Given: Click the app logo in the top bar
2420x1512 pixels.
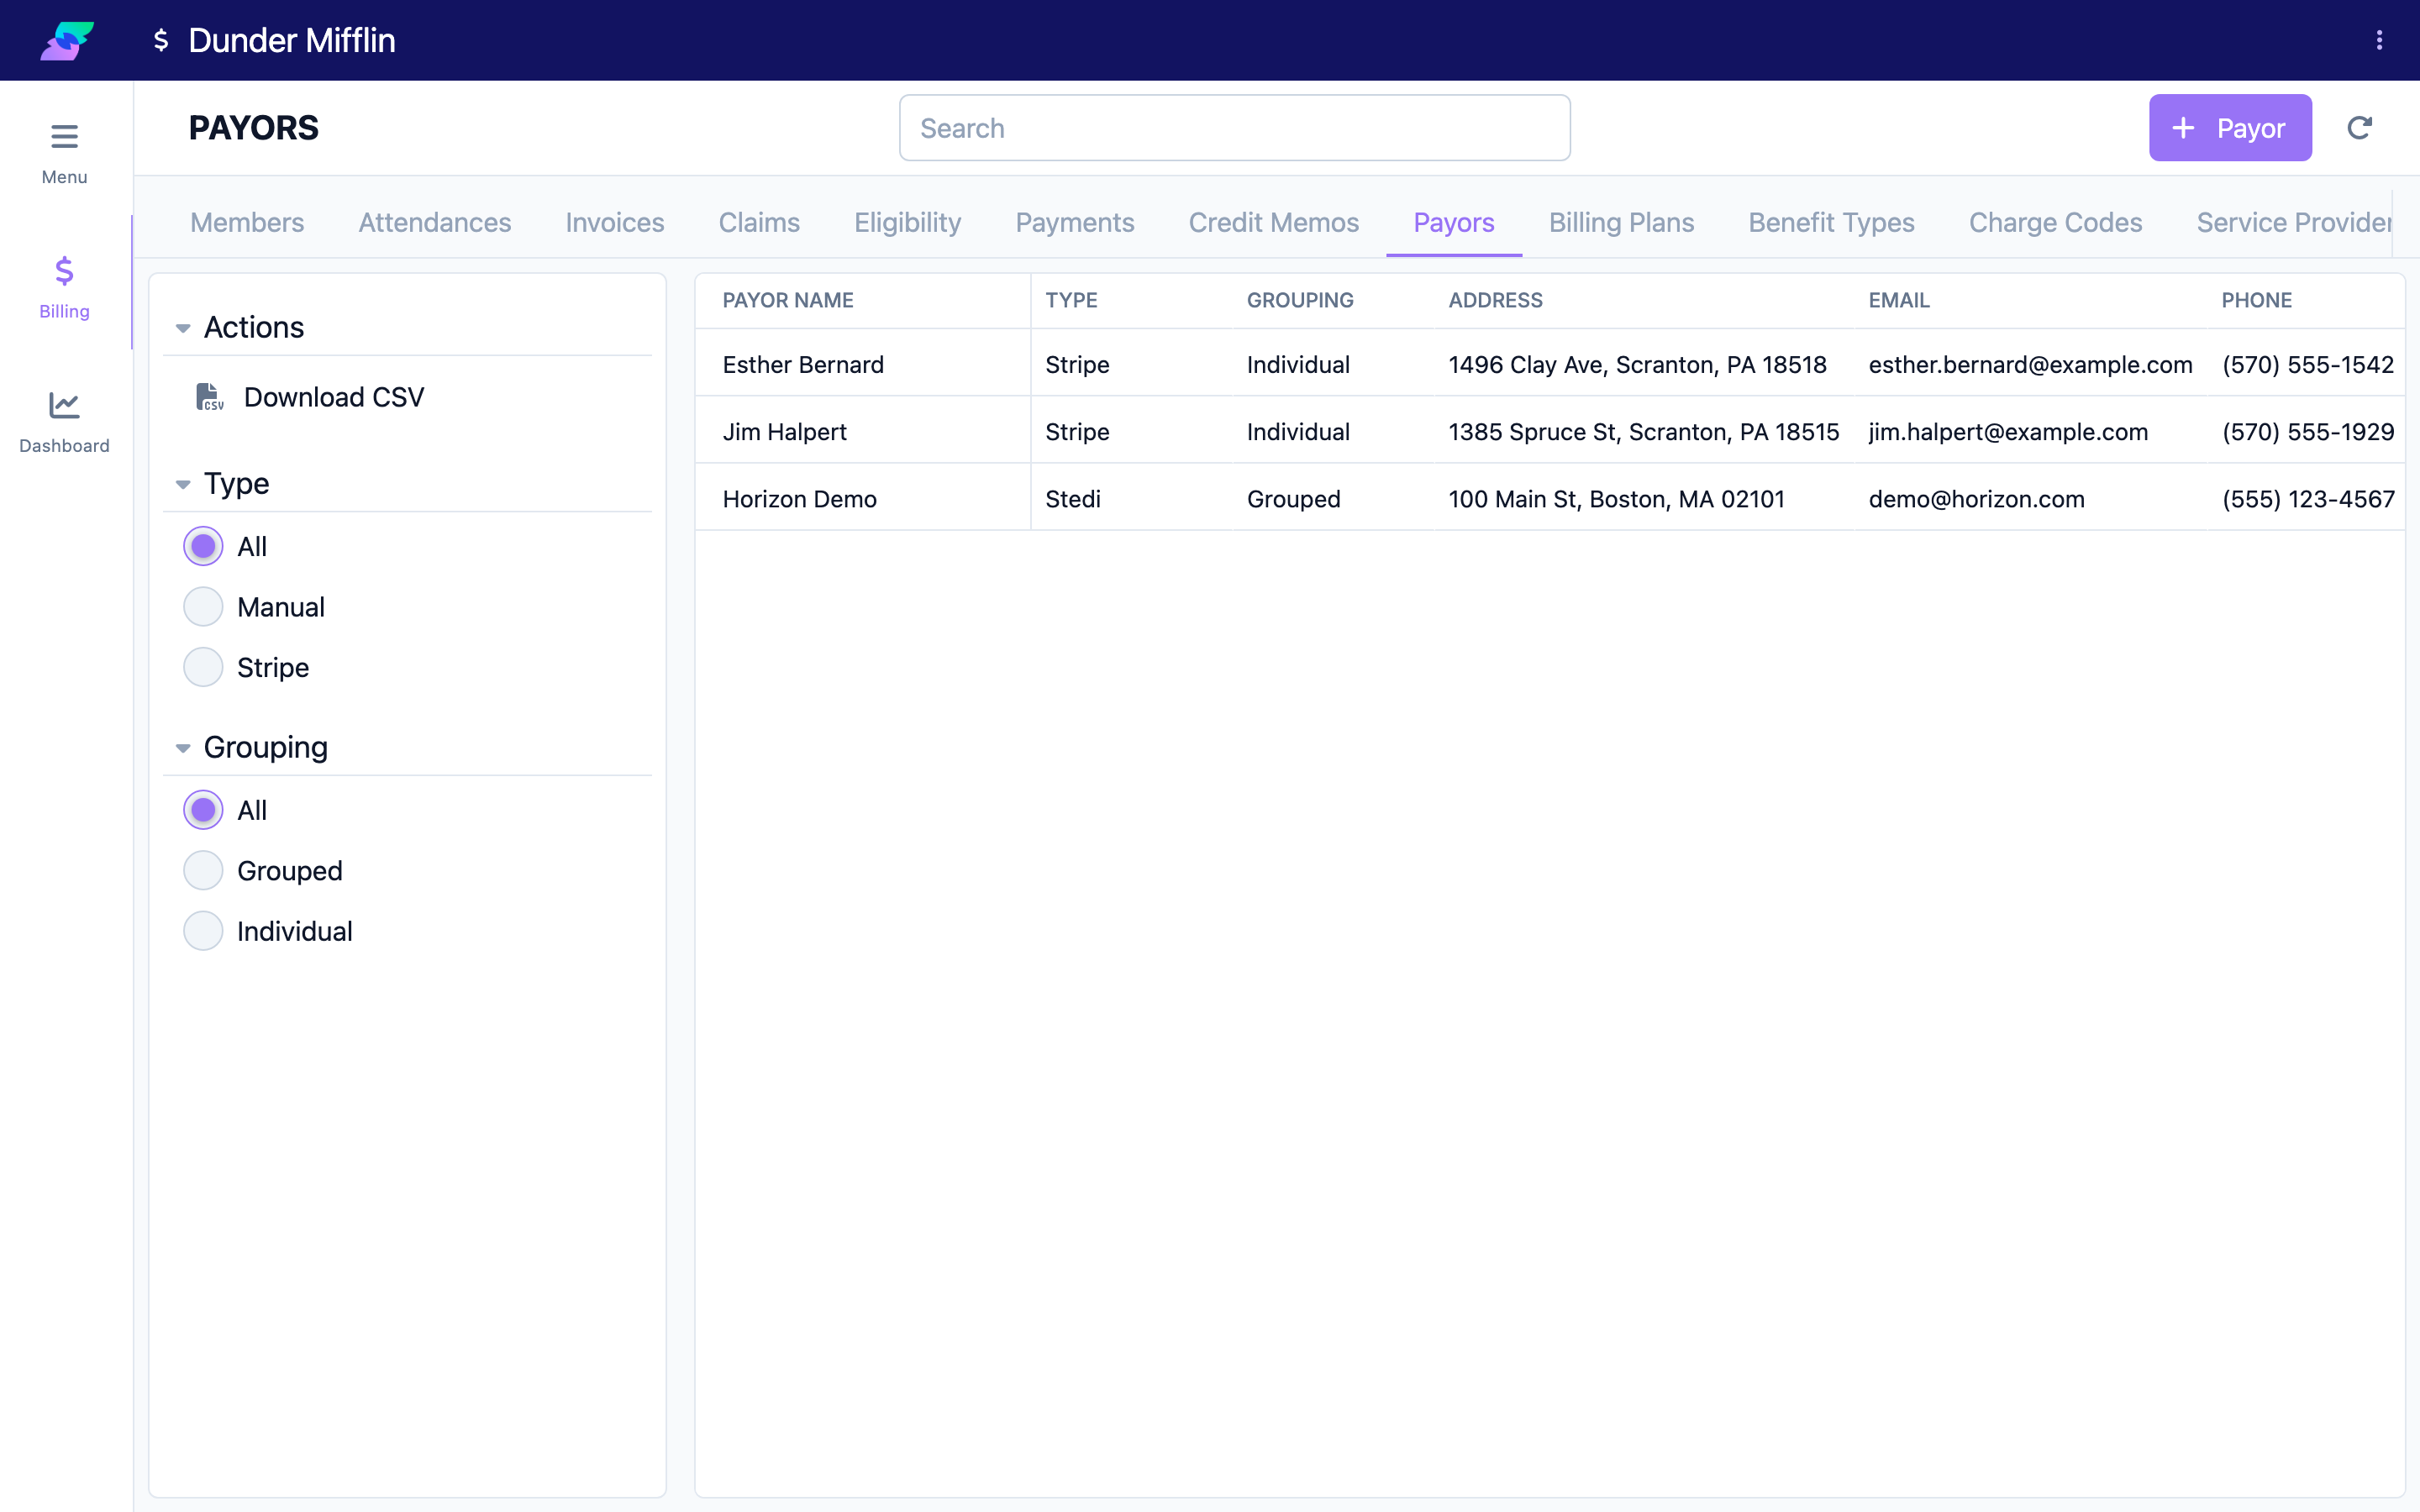Looking at the screenshot, I should coord(67,40).
